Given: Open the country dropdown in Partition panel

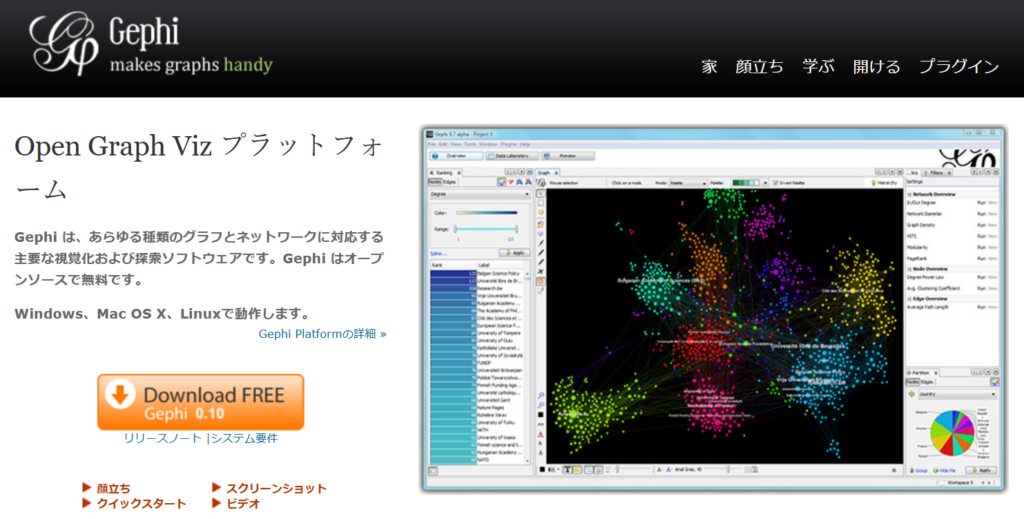Looking at the screenshot, I should point(957,394).
